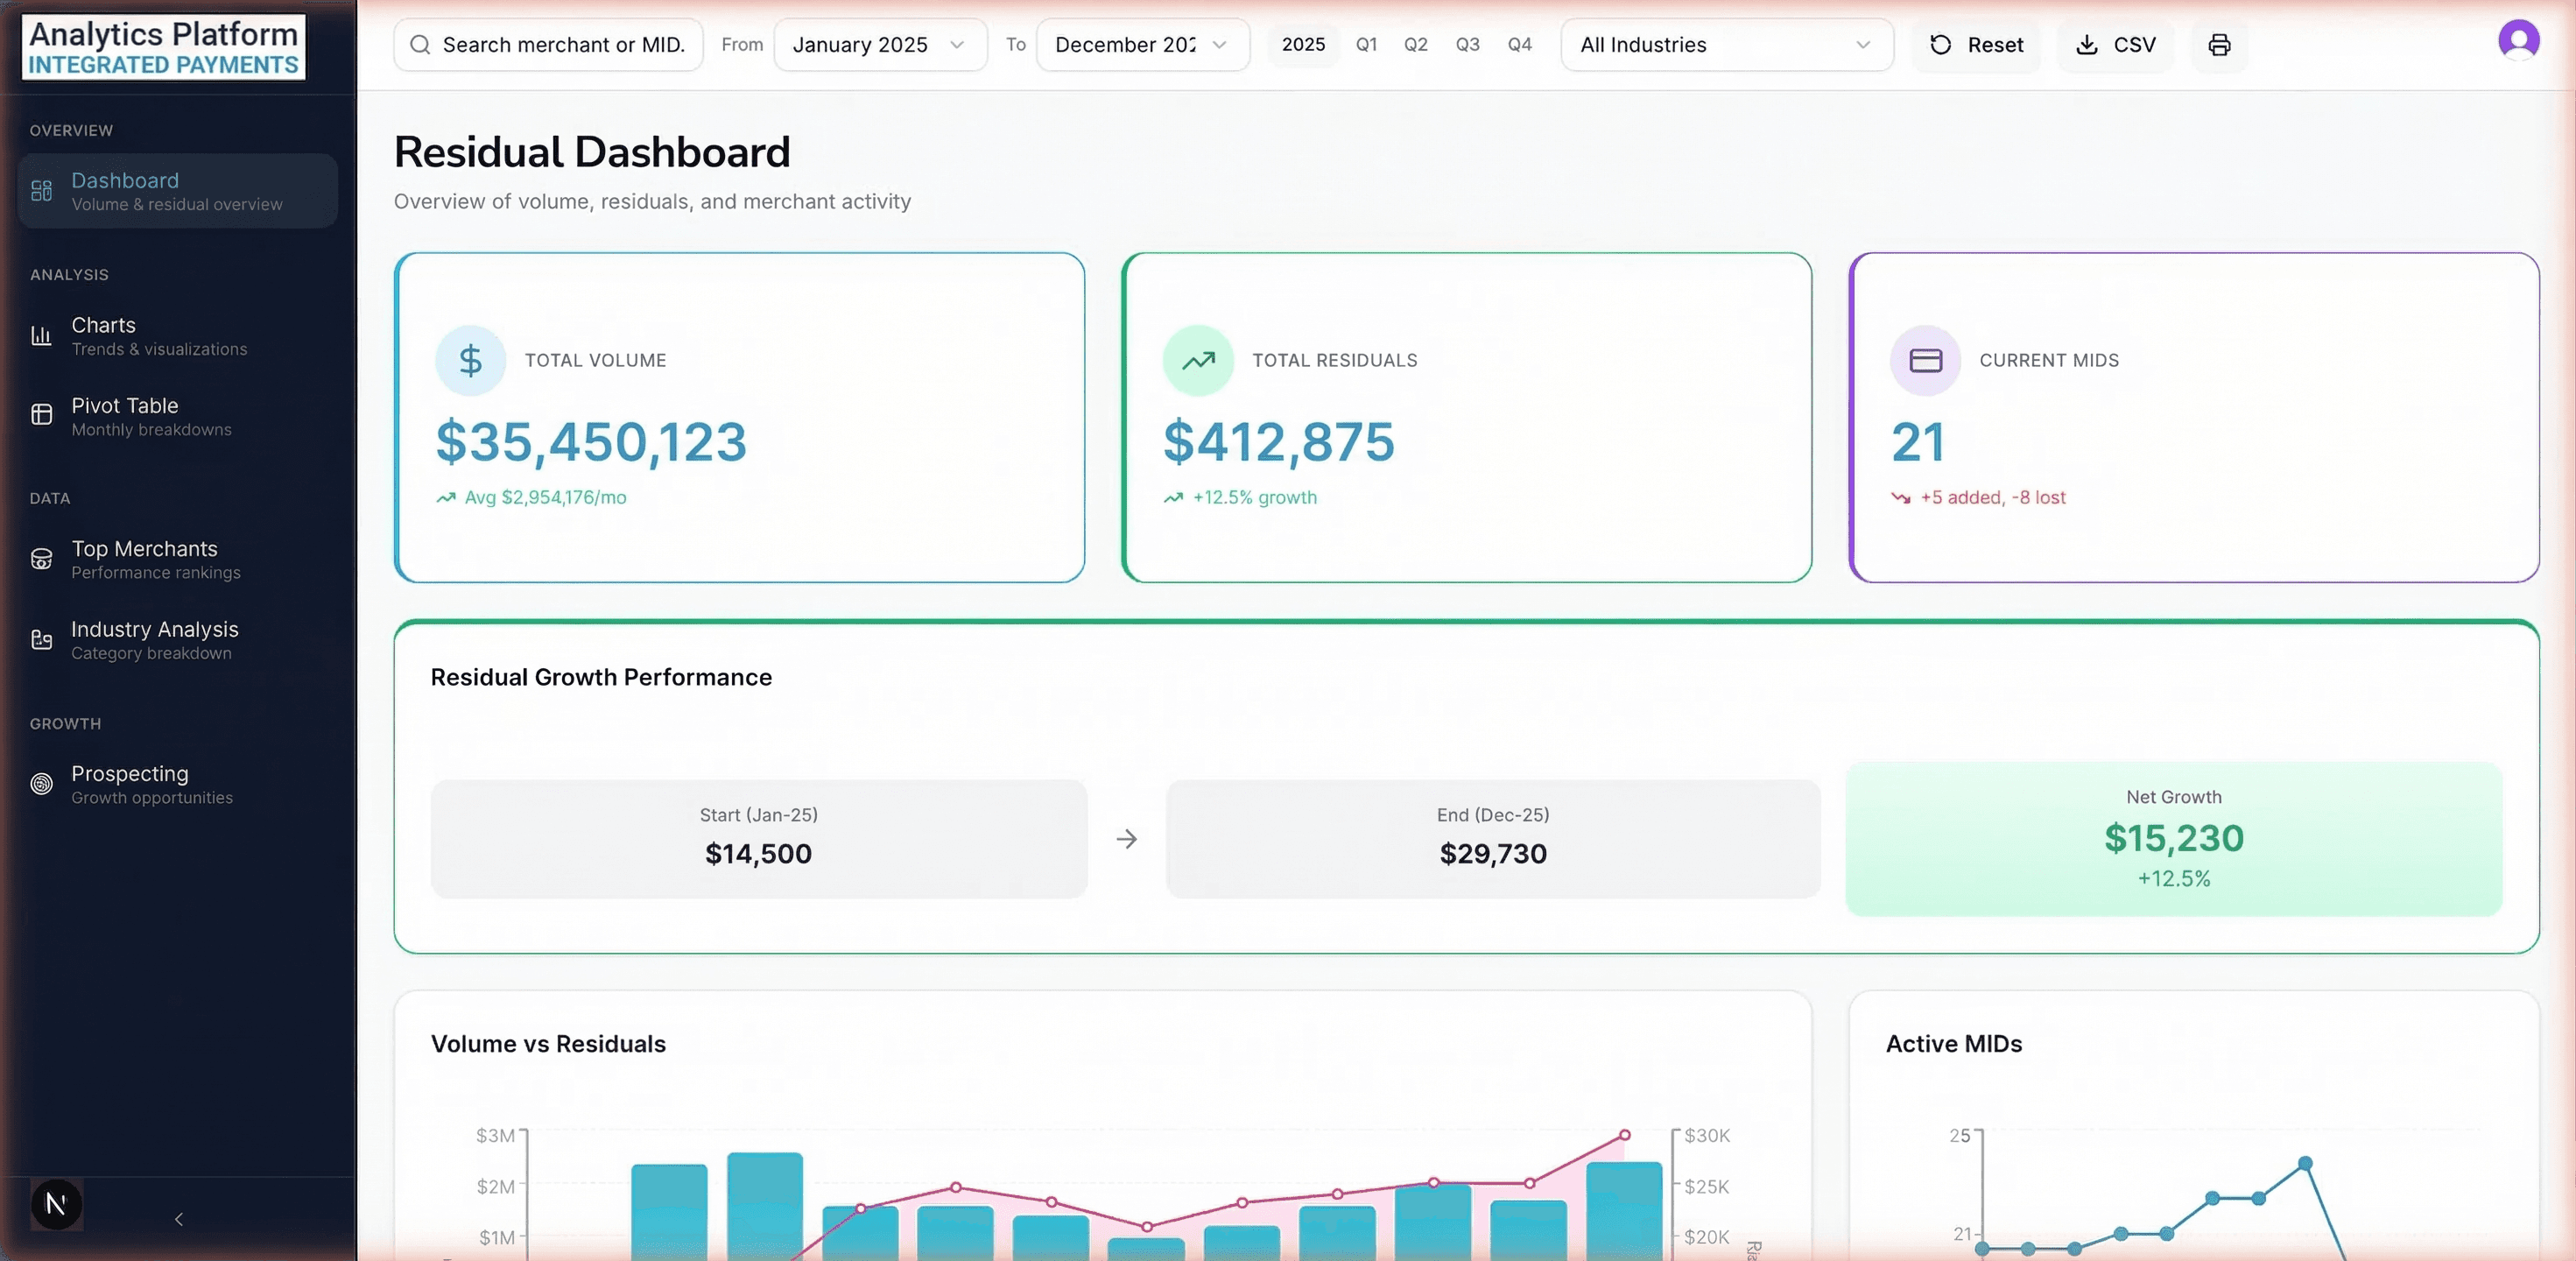The image size is (2576, 1261).
Task: Reset the dashboard filters
Action: 1976,45
